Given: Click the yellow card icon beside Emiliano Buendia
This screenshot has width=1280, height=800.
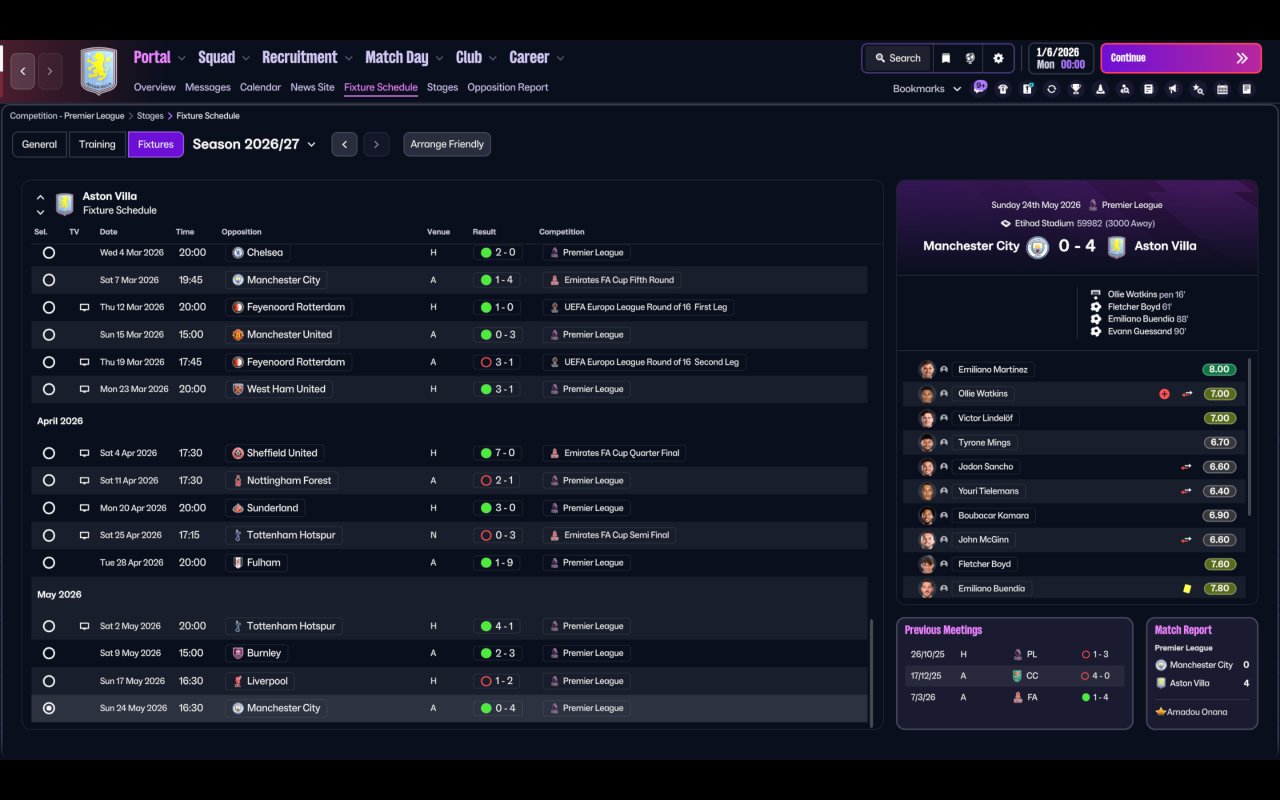Looking at the screenshot, I should click(x=1187, y=589).
